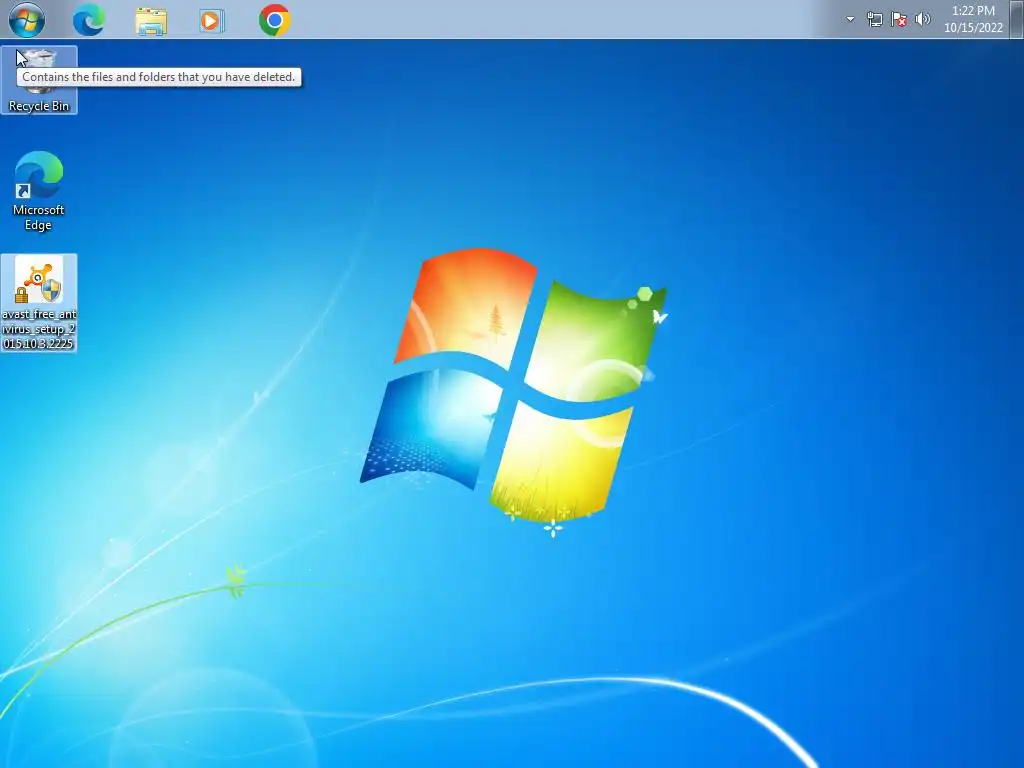Select the avast free antivirus setup file

pyautogui.click(x=39, y=303)
